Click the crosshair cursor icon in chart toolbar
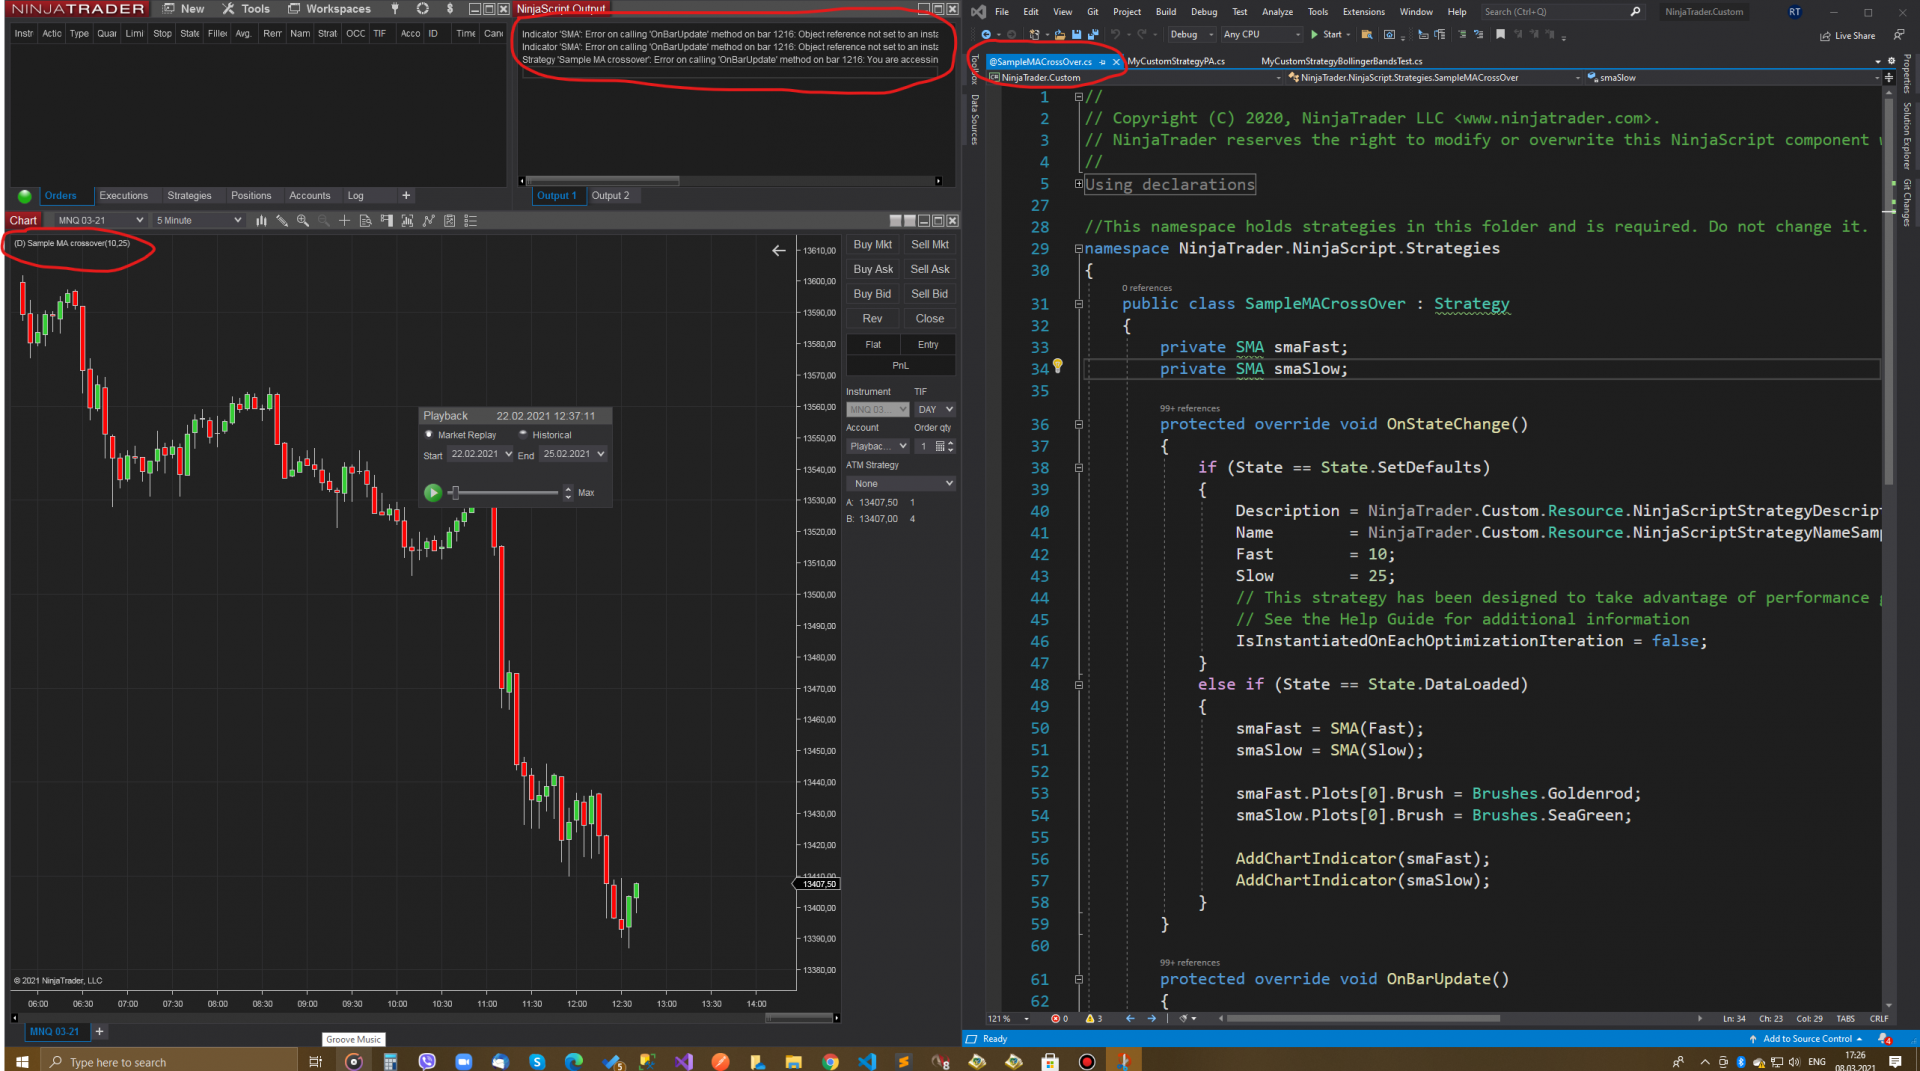 click(x=344, y=221)
